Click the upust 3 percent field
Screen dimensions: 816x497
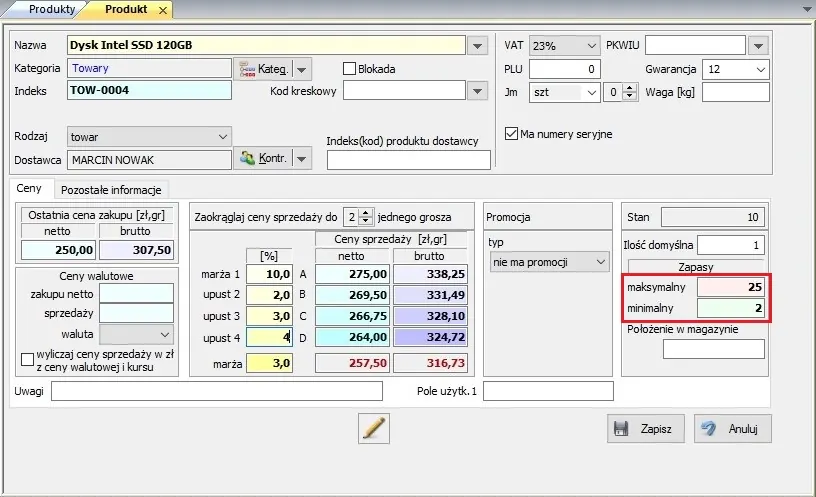click(269, 316)
